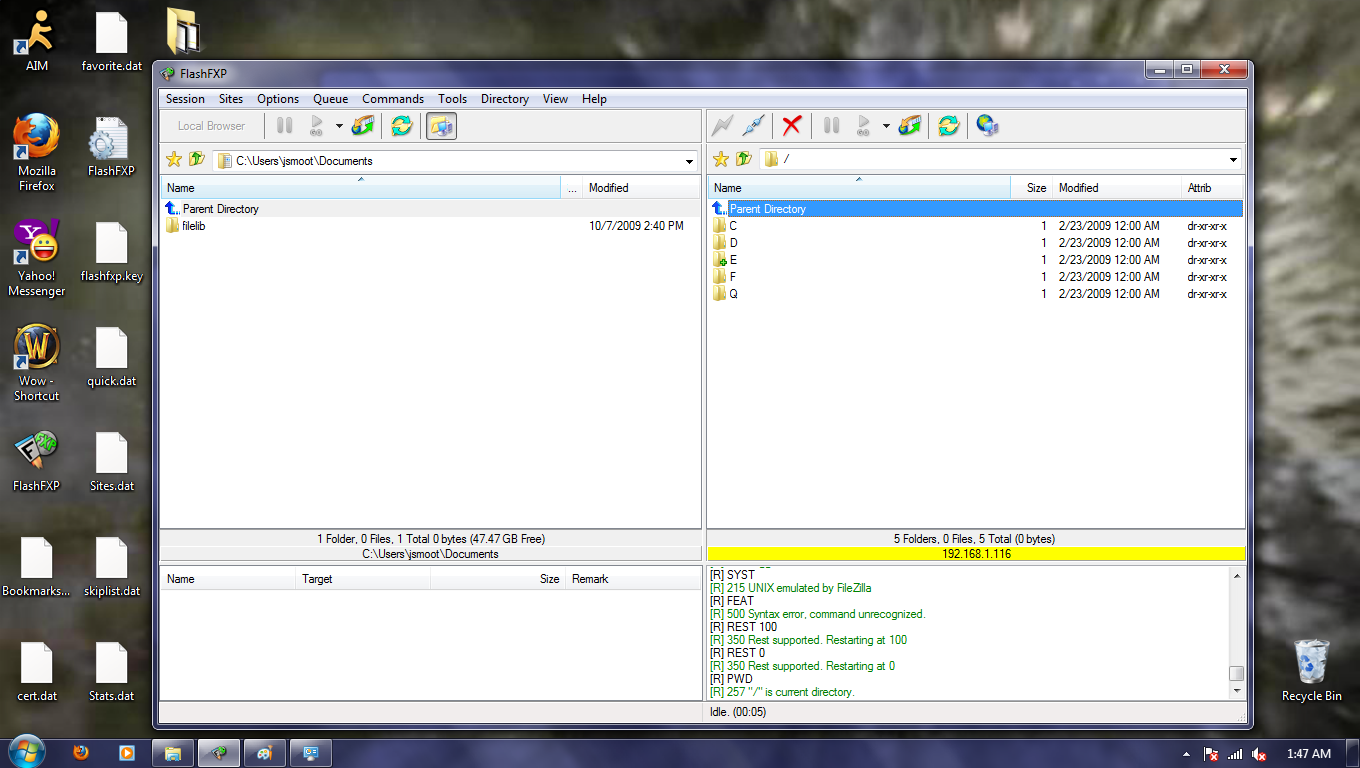
Task: Click the local pane transfer files icon
Action: click(x=362, y=126)
